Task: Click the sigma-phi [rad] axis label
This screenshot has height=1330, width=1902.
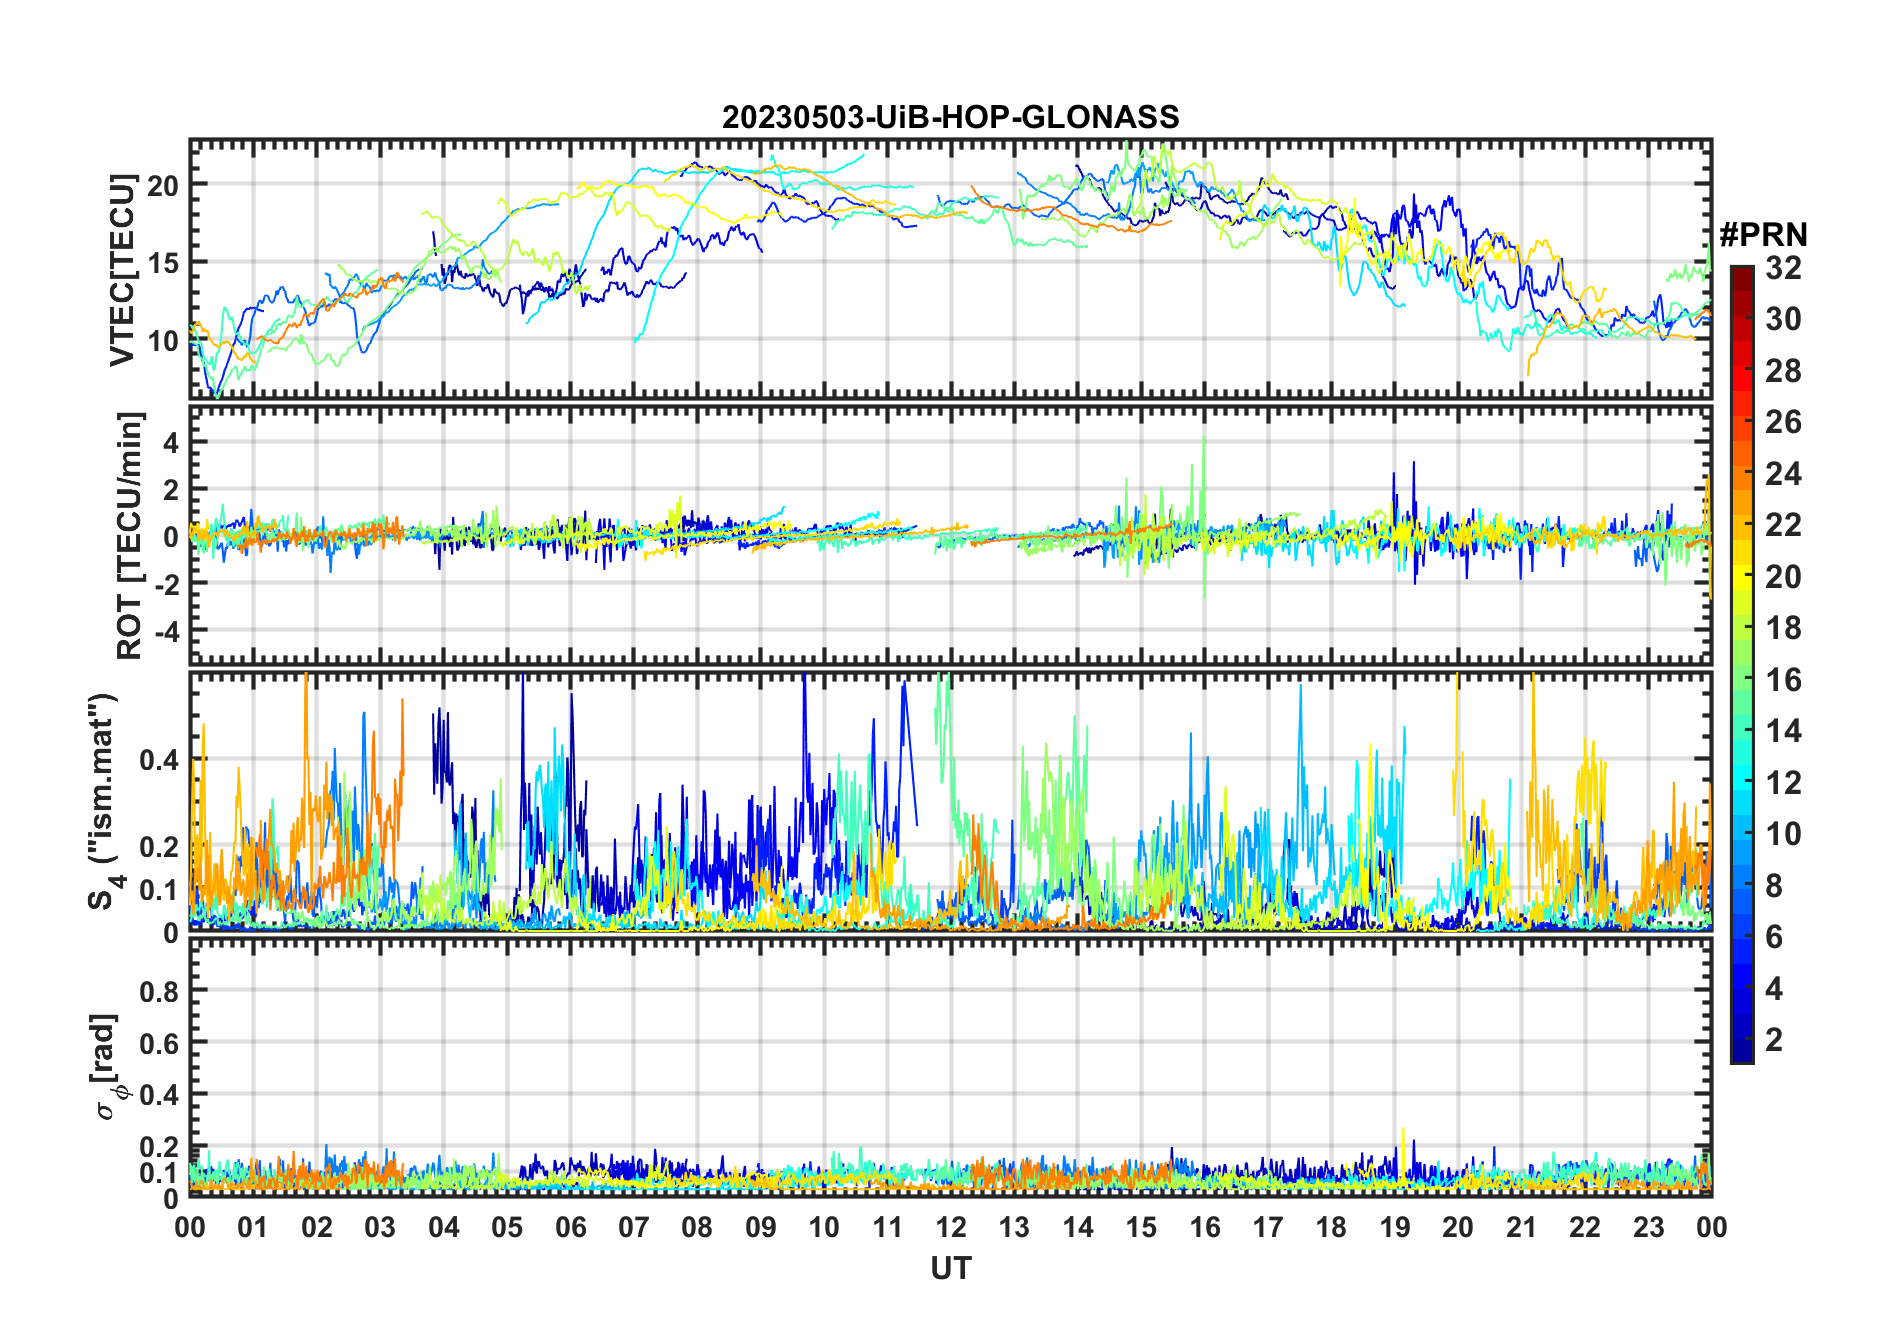Action: pos(108,1067)
